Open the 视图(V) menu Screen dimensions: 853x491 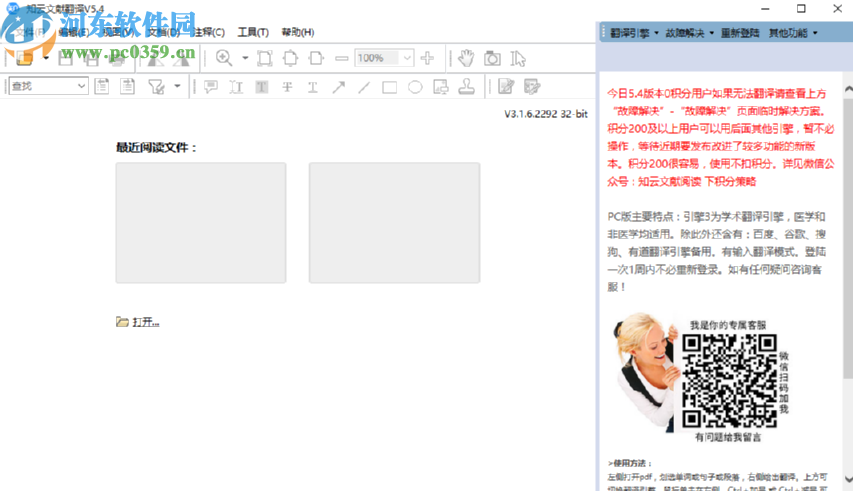(119, 32)
